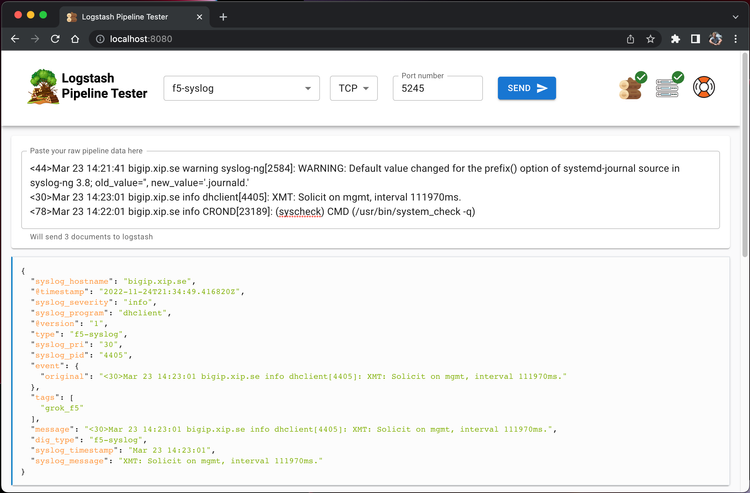Bookmark page with the star icon
Image resolution: width=750 pixels, height=493 pixels.
[x=651, y=39]
